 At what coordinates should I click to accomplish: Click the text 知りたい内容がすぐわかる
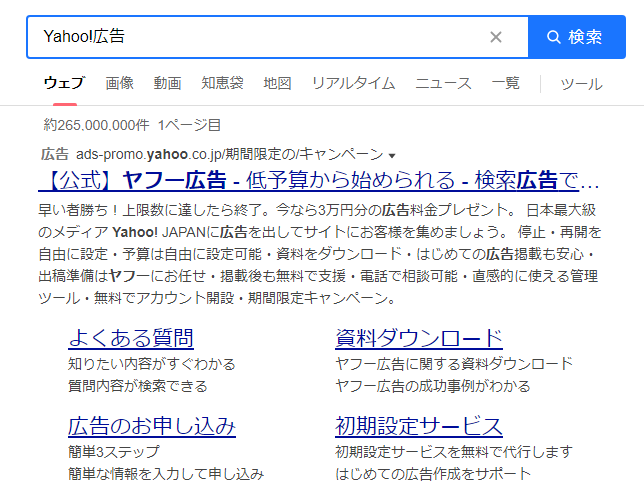click(152, 364)
